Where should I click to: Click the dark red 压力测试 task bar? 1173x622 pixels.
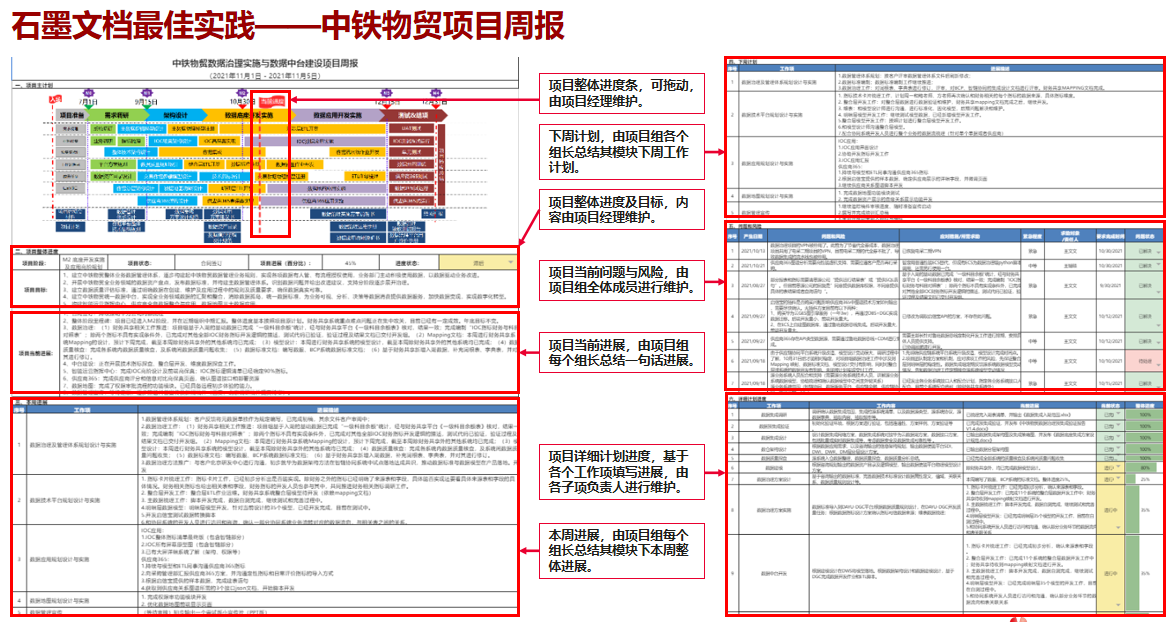click(411, 152)
